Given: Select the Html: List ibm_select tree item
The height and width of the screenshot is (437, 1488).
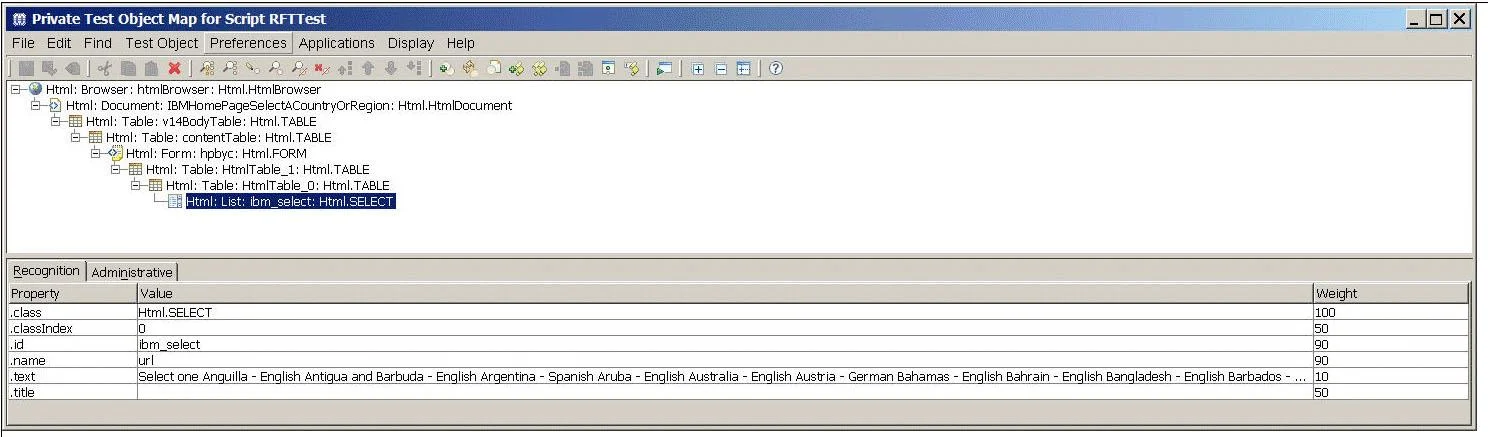Looking at the screenshot, I should click(290, 202).
